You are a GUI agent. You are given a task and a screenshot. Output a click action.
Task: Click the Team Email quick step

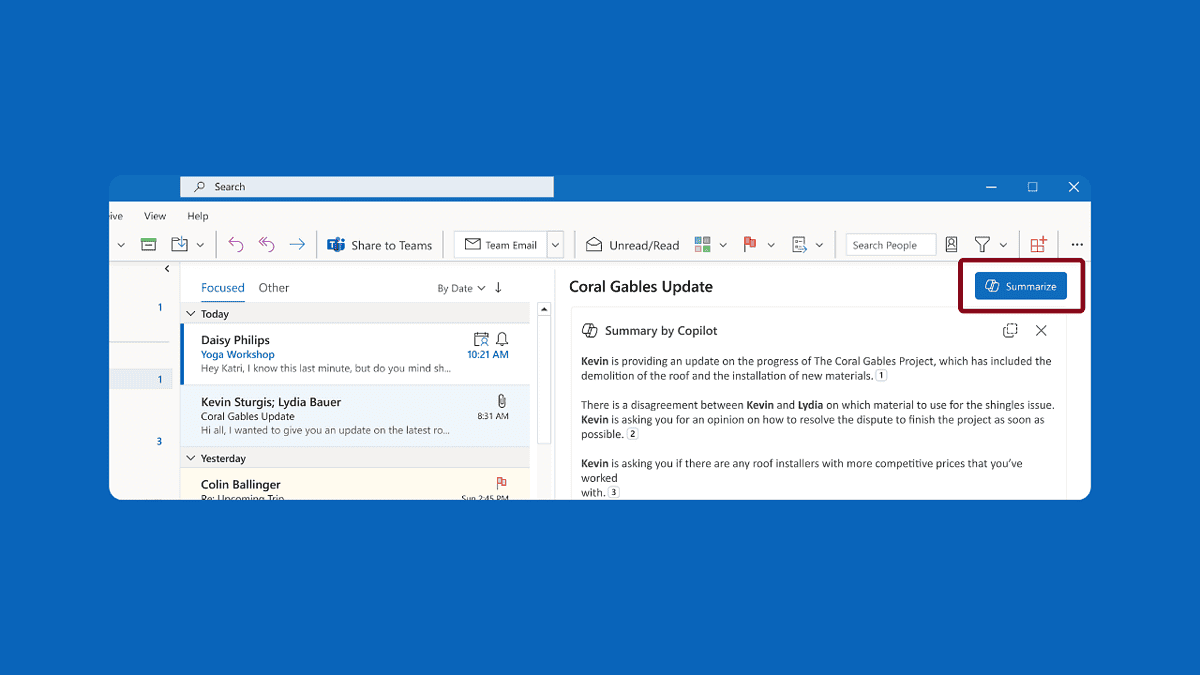click(500, 245)
